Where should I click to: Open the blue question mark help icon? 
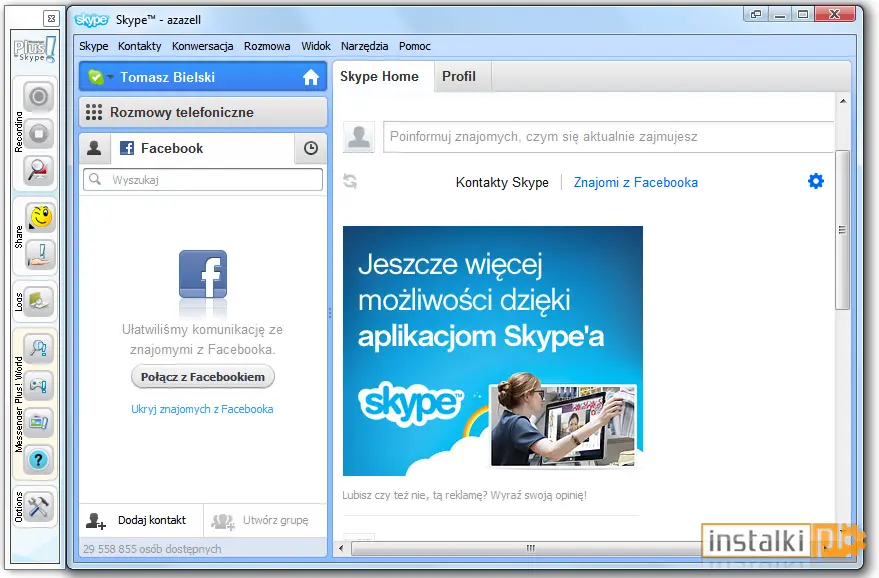point(38,460)
